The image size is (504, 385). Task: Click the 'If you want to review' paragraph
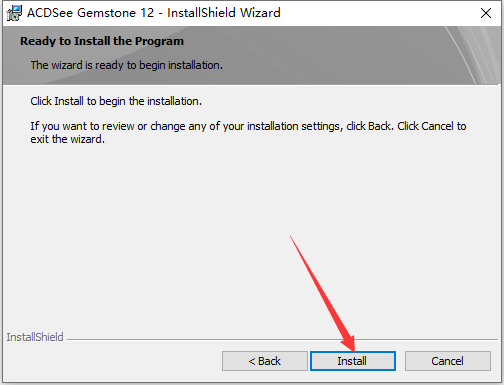[248, 132]
